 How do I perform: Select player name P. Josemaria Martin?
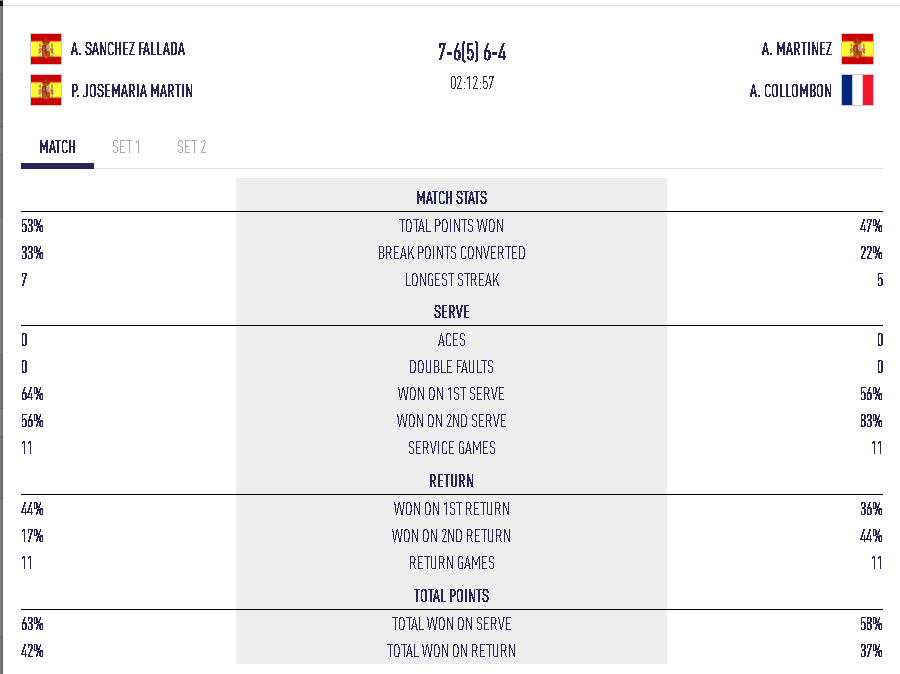(x=132, y=91)
